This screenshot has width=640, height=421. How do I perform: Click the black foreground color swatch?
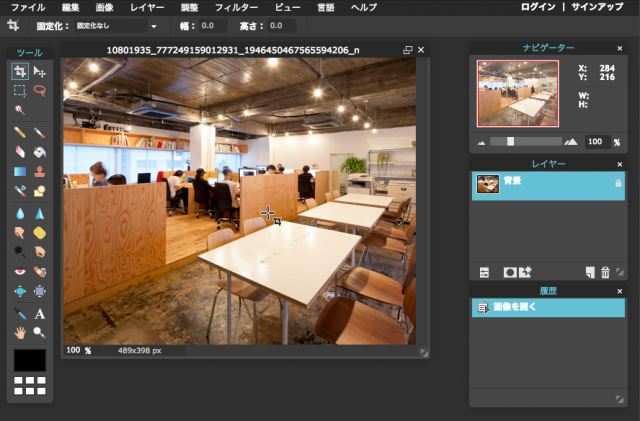(x=29, y=360)
